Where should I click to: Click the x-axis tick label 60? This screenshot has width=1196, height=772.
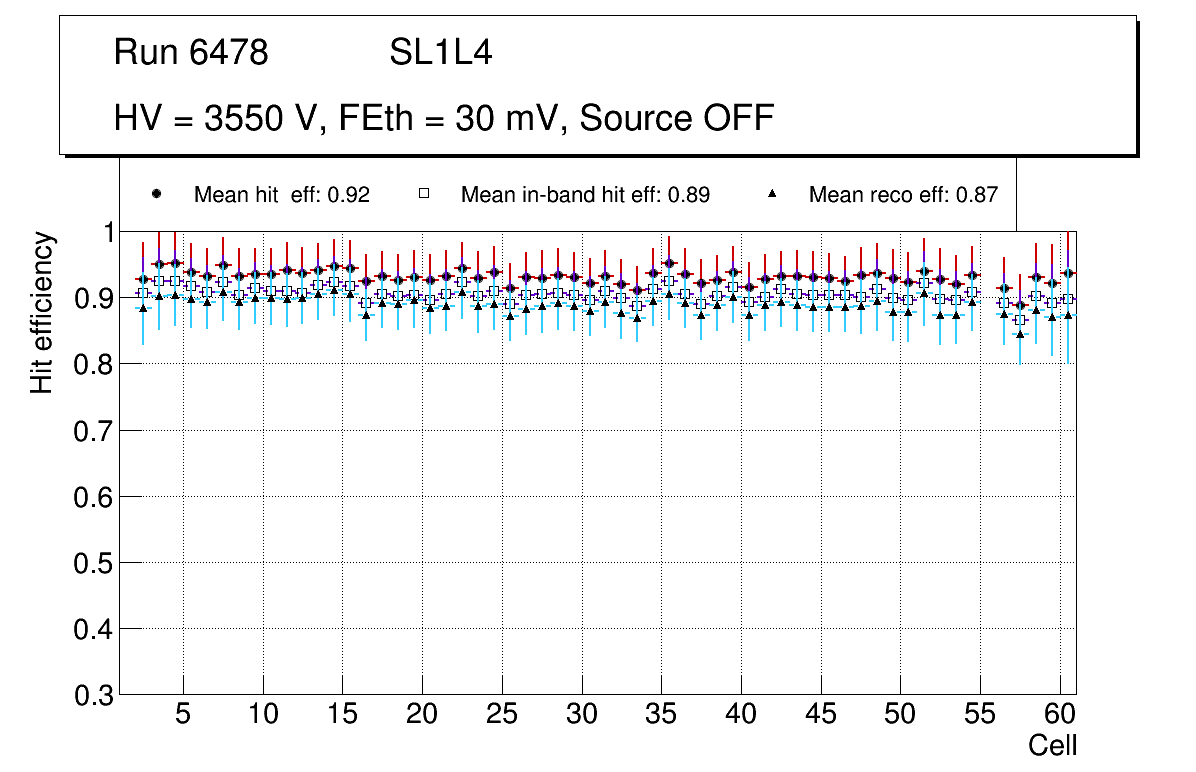1060,716
